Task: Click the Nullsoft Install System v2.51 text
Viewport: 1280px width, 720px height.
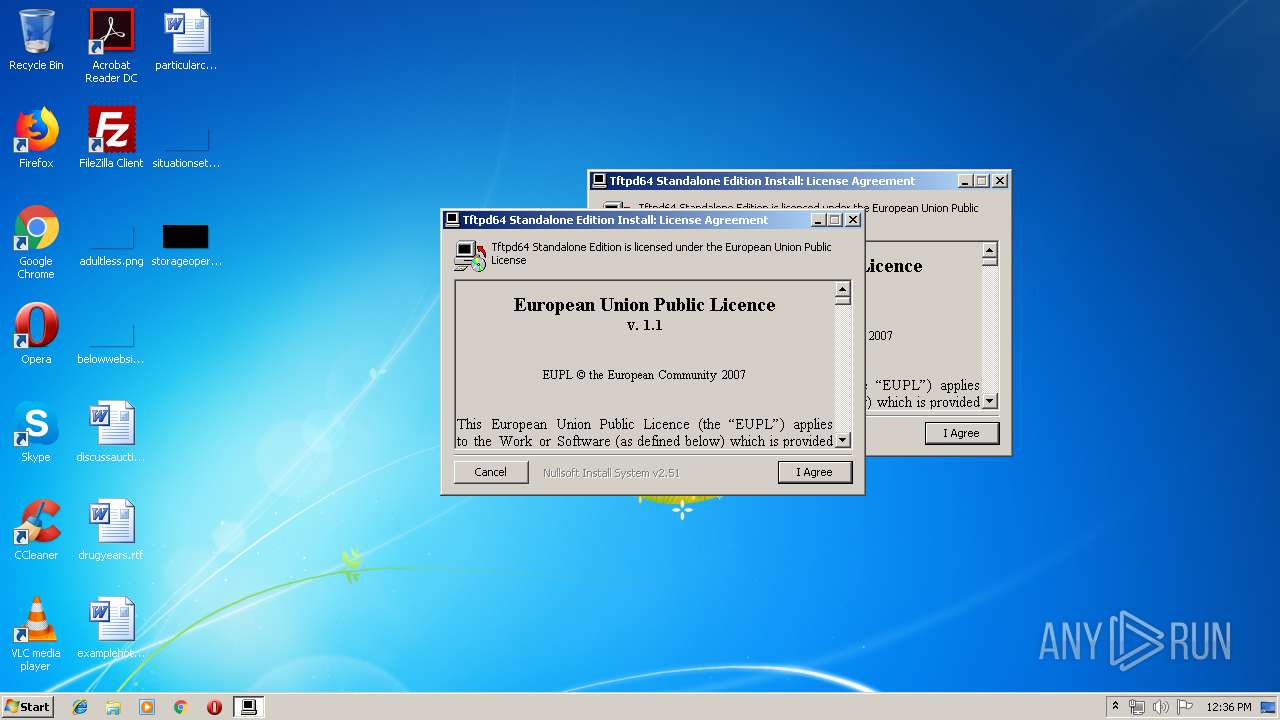Action: coord(611,473)
